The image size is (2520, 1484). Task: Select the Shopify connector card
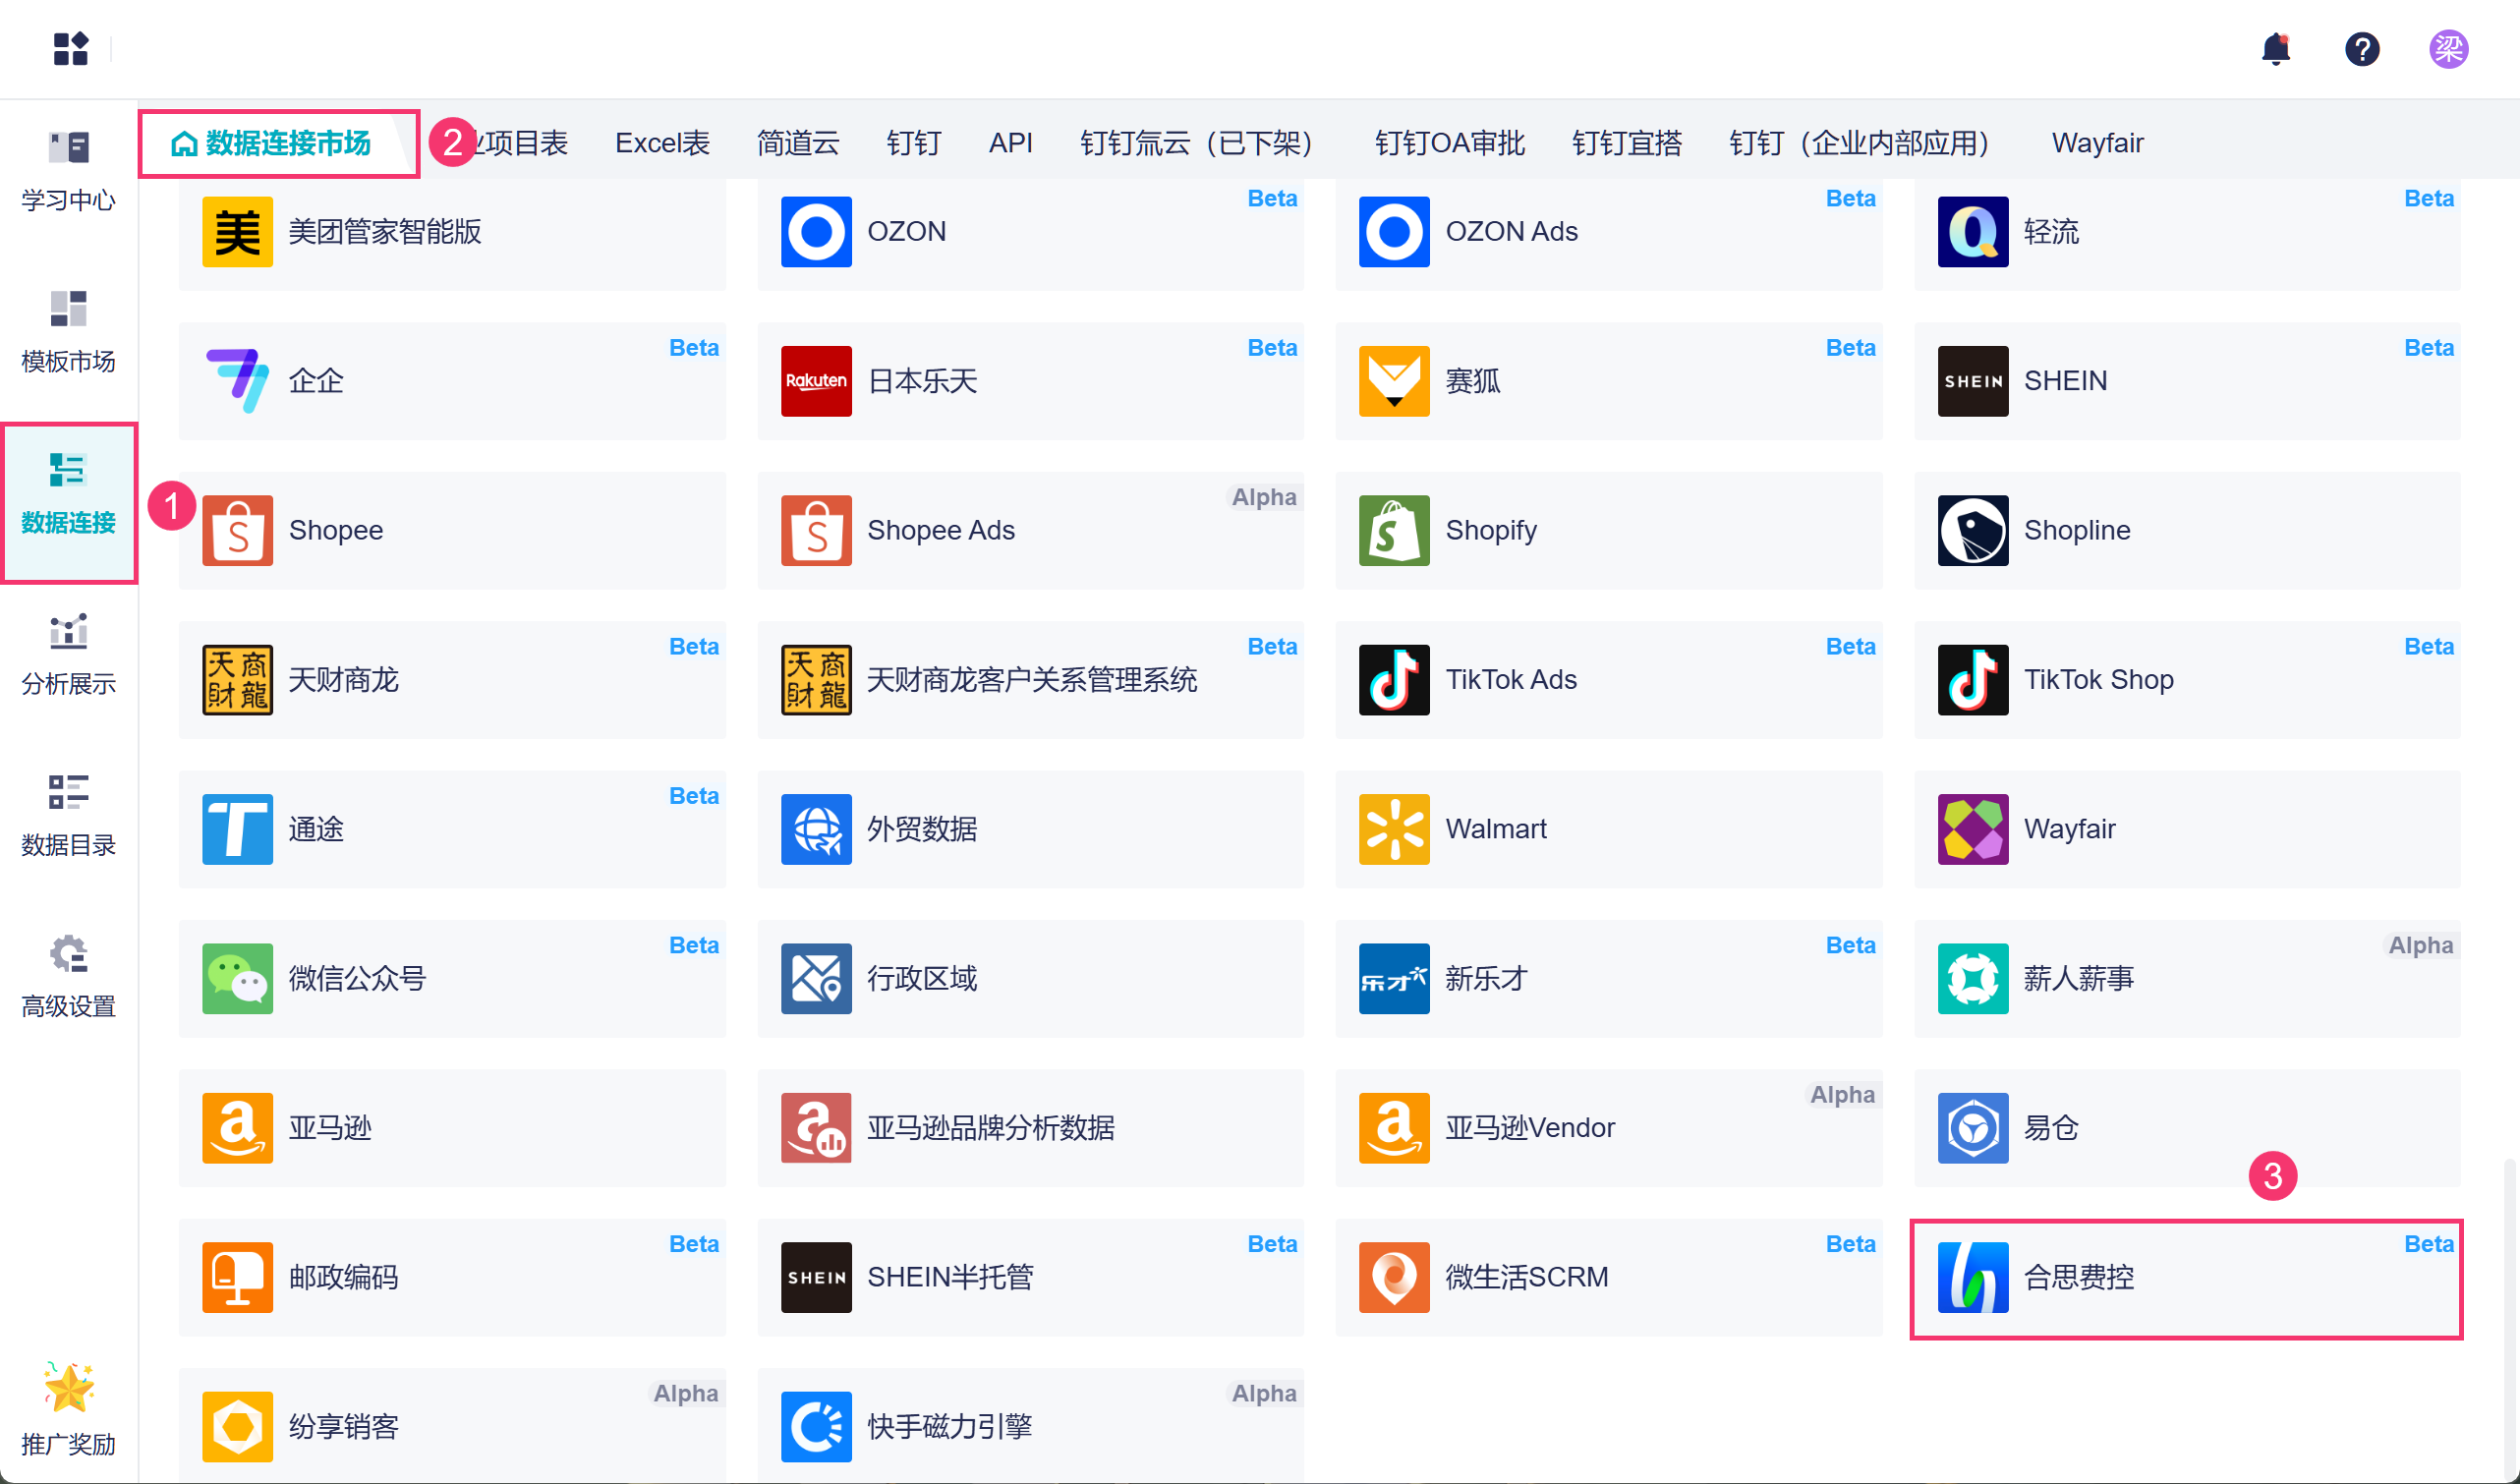pos(1607,530)
